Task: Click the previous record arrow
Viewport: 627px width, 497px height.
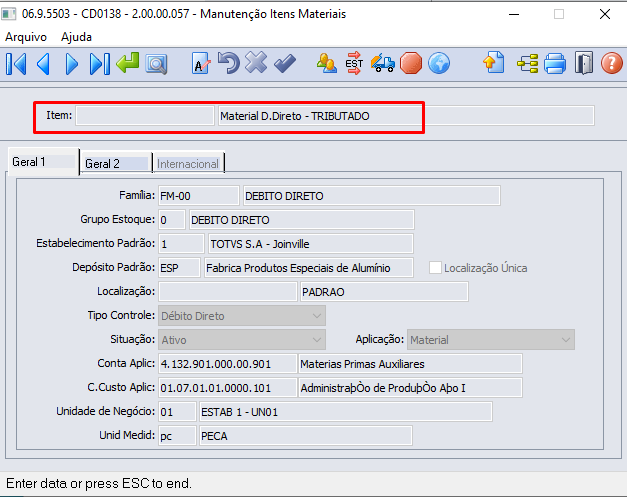Action: point(43,64)
